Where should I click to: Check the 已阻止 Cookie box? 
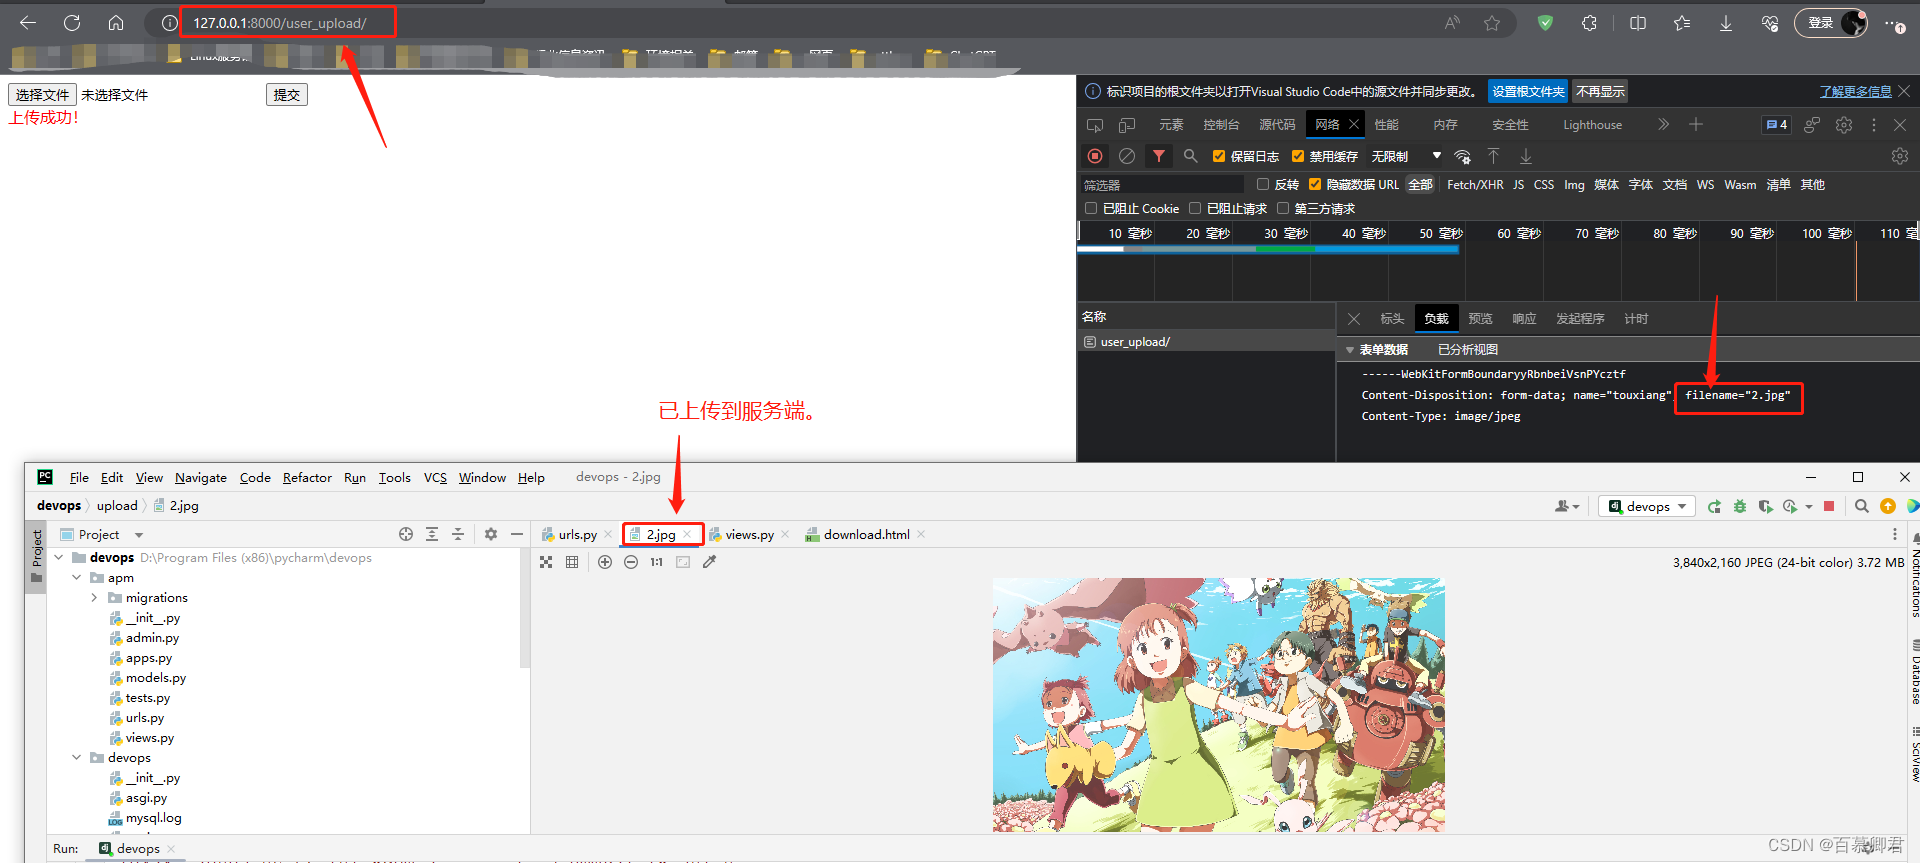click(x=1091, y=208)
